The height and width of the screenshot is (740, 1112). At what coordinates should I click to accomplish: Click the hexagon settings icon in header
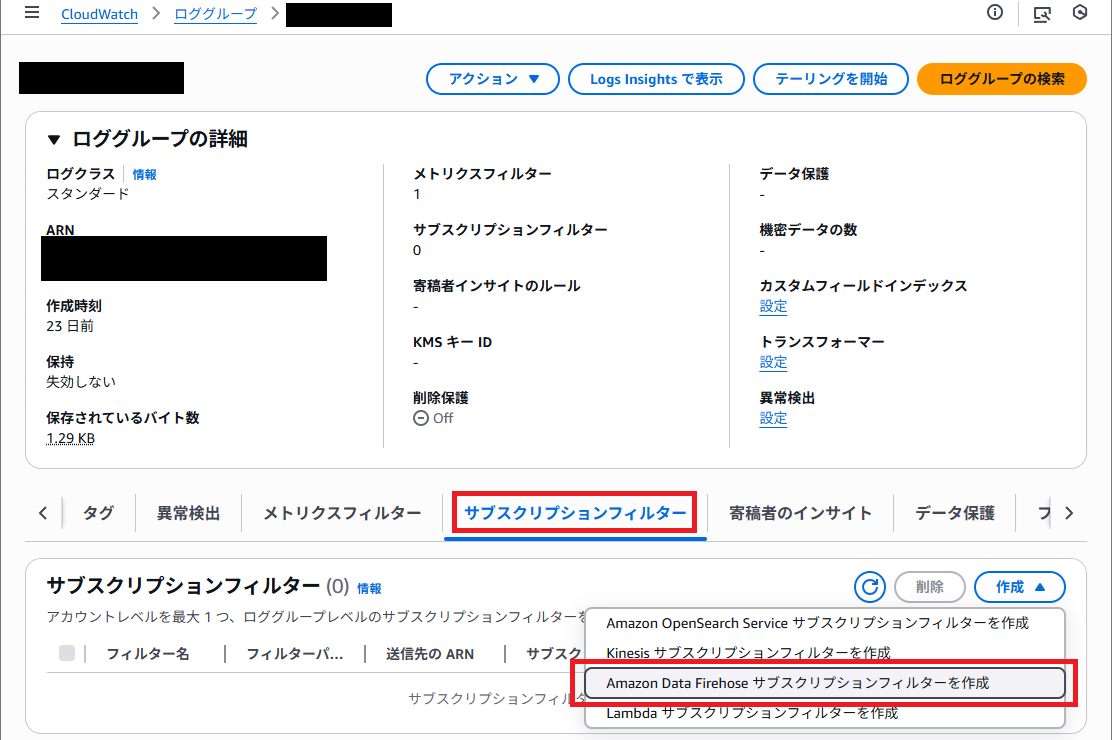[1079, 12]
